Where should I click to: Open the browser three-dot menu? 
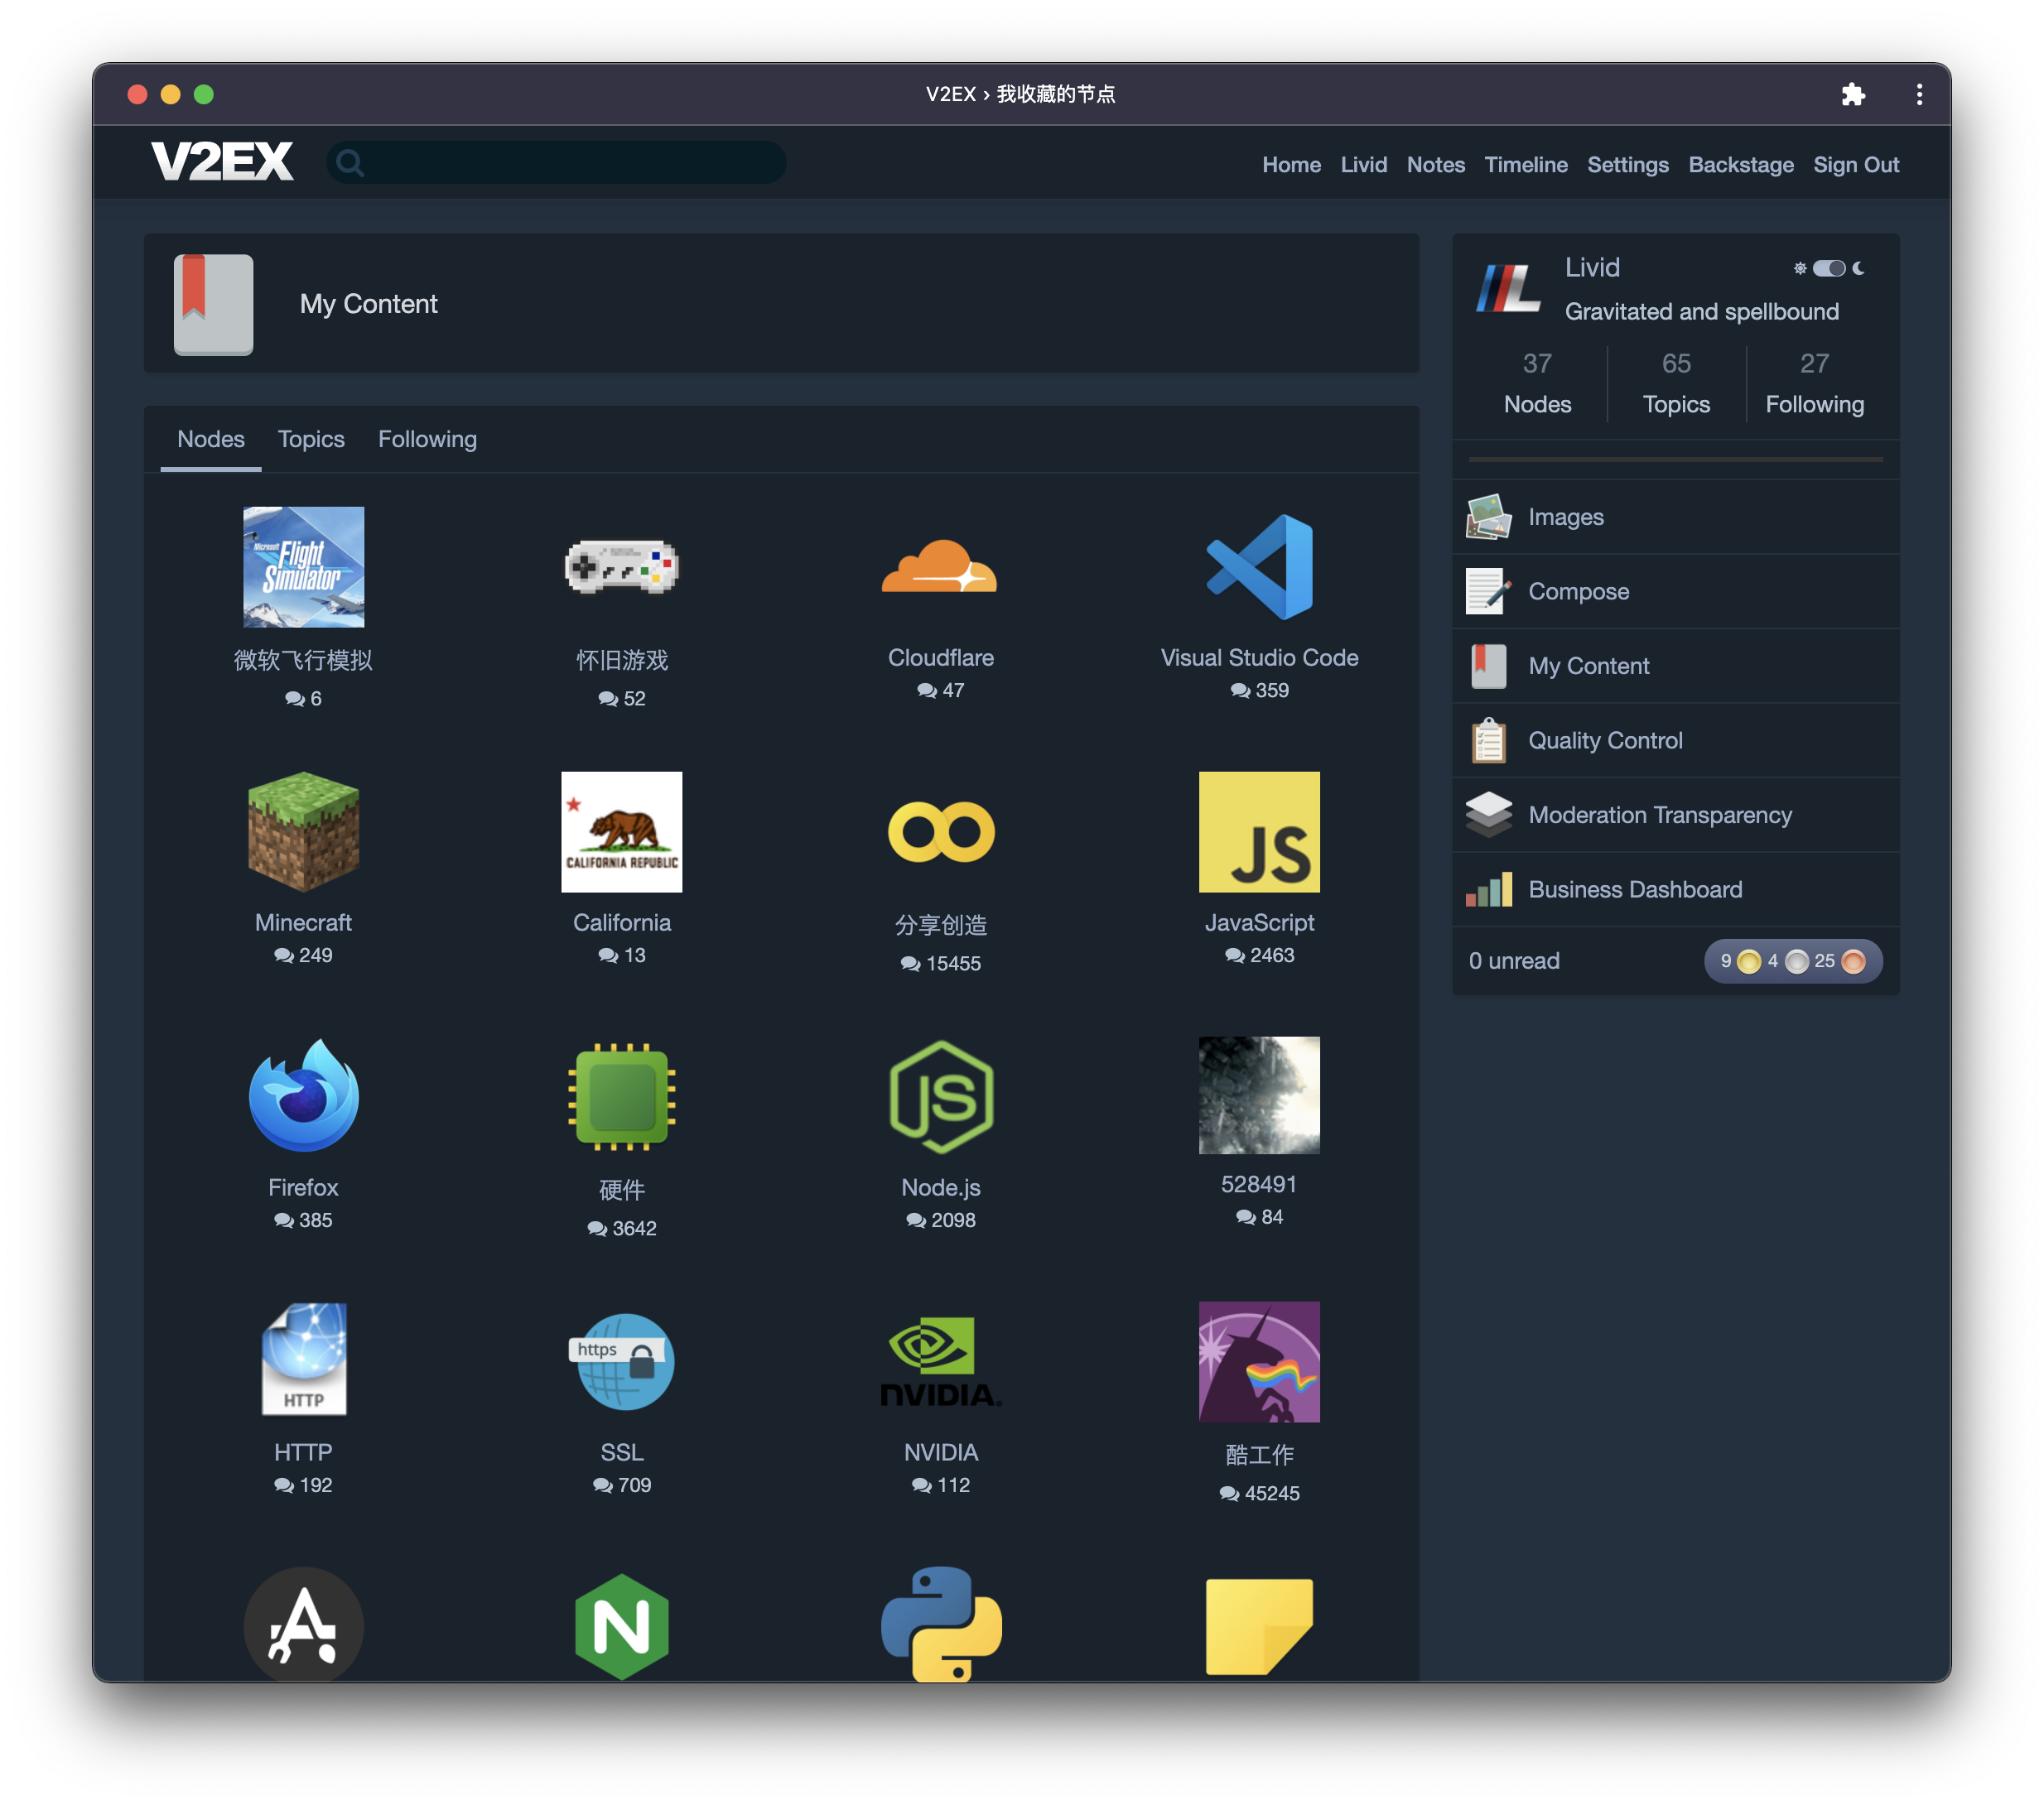pos(1919,94)
